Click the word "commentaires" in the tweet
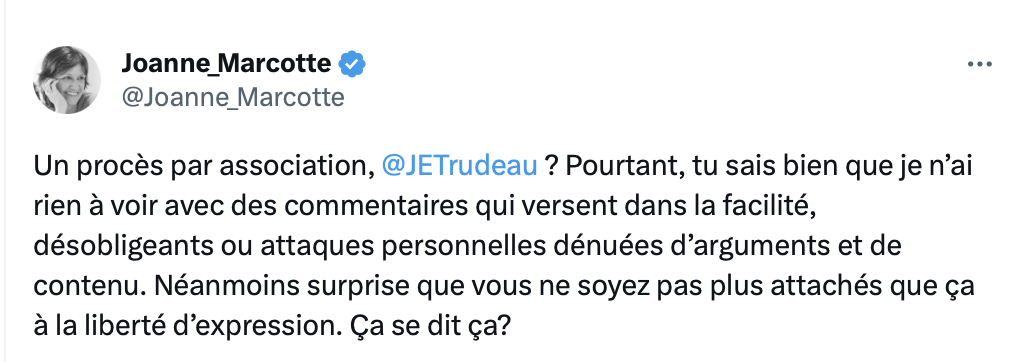The width and height of the screenshot is (1020, 362). [355, 209]
